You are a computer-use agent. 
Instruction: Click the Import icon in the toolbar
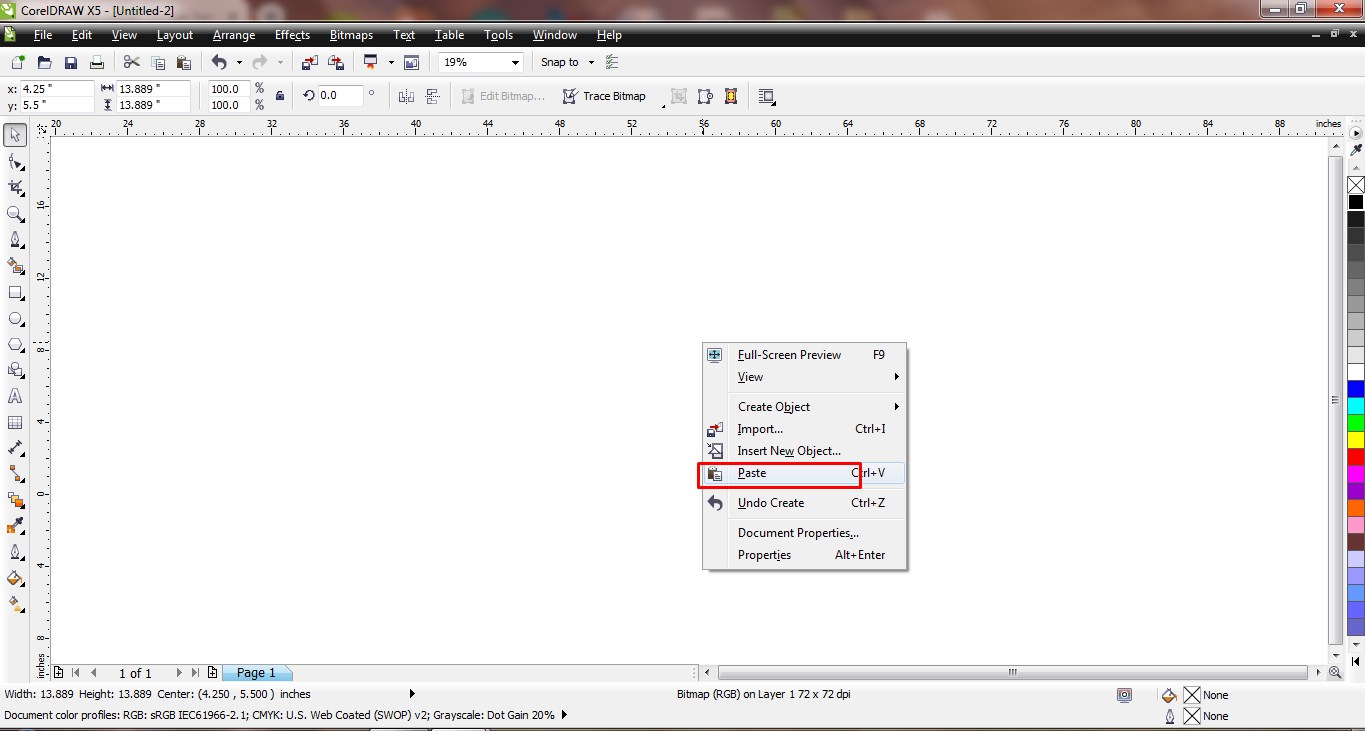[310, 62]
